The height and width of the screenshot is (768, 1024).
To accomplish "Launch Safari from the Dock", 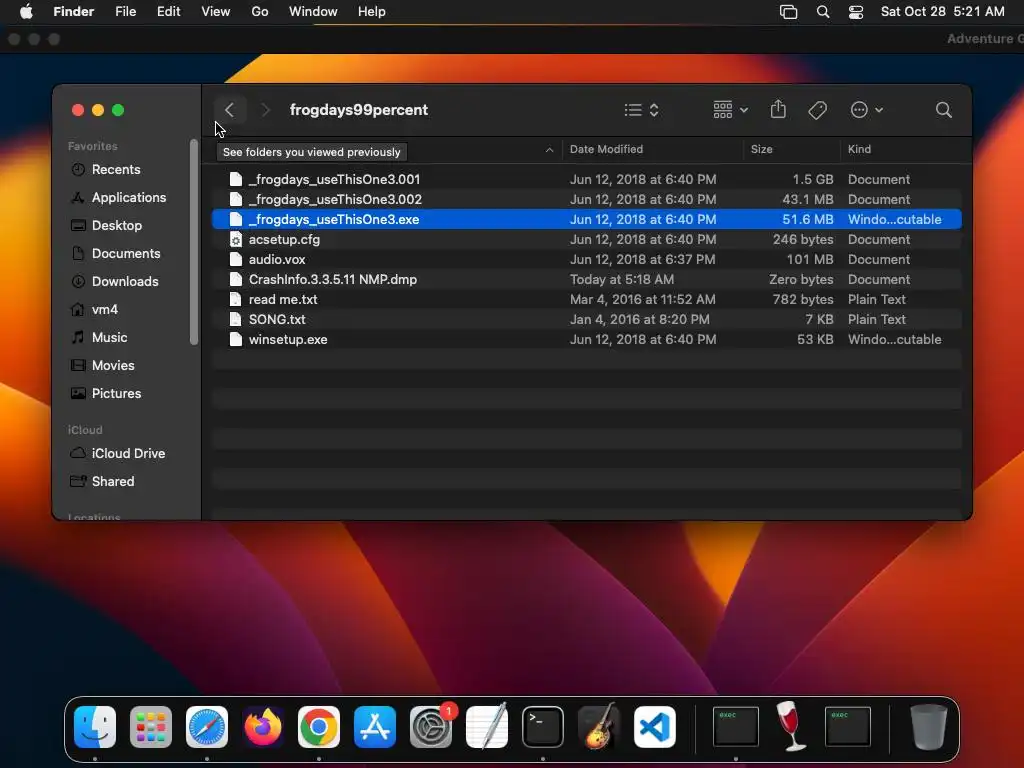I will click(207, 726).
